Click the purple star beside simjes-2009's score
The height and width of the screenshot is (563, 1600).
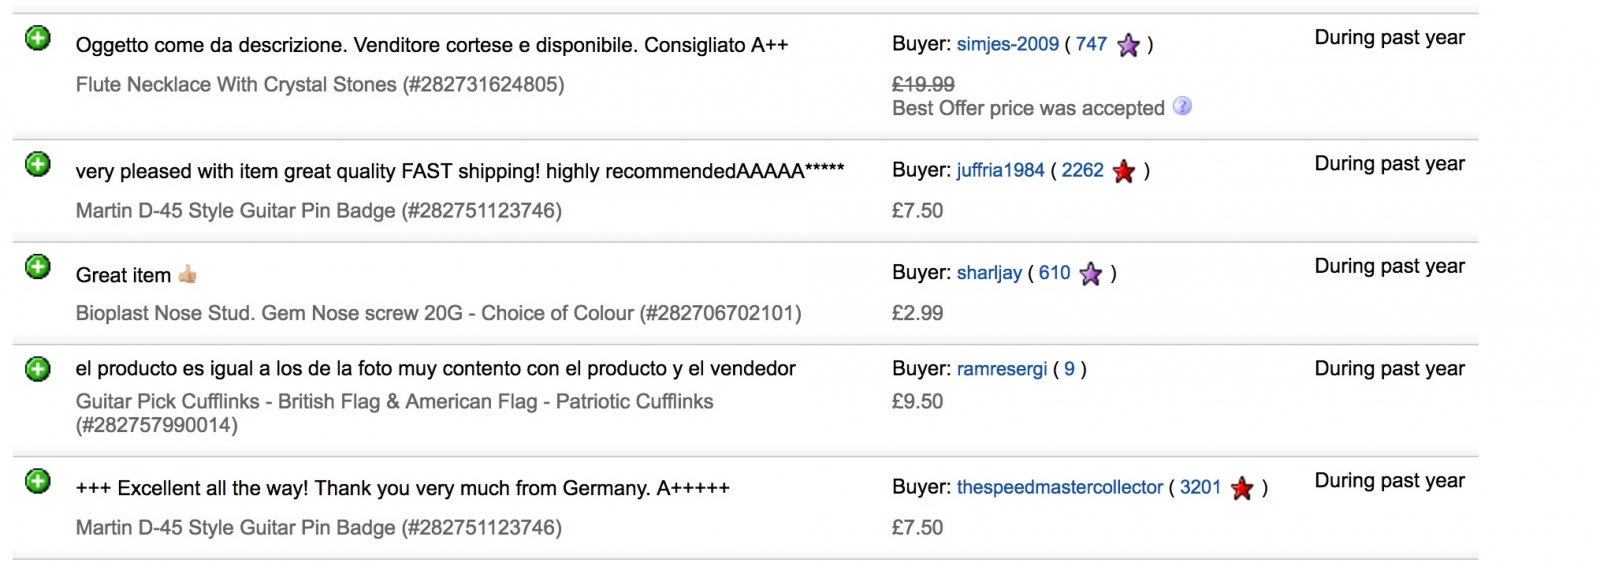1128,45
